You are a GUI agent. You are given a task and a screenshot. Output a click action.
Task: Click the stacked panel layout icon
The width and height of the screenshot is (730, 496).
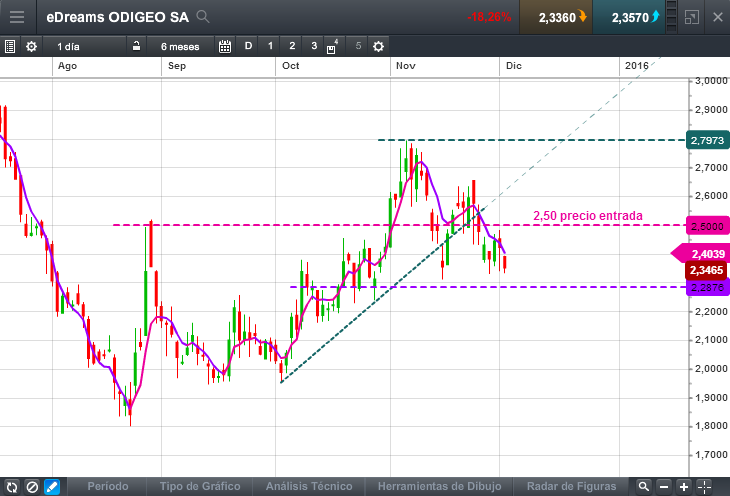tap(671, 17)
